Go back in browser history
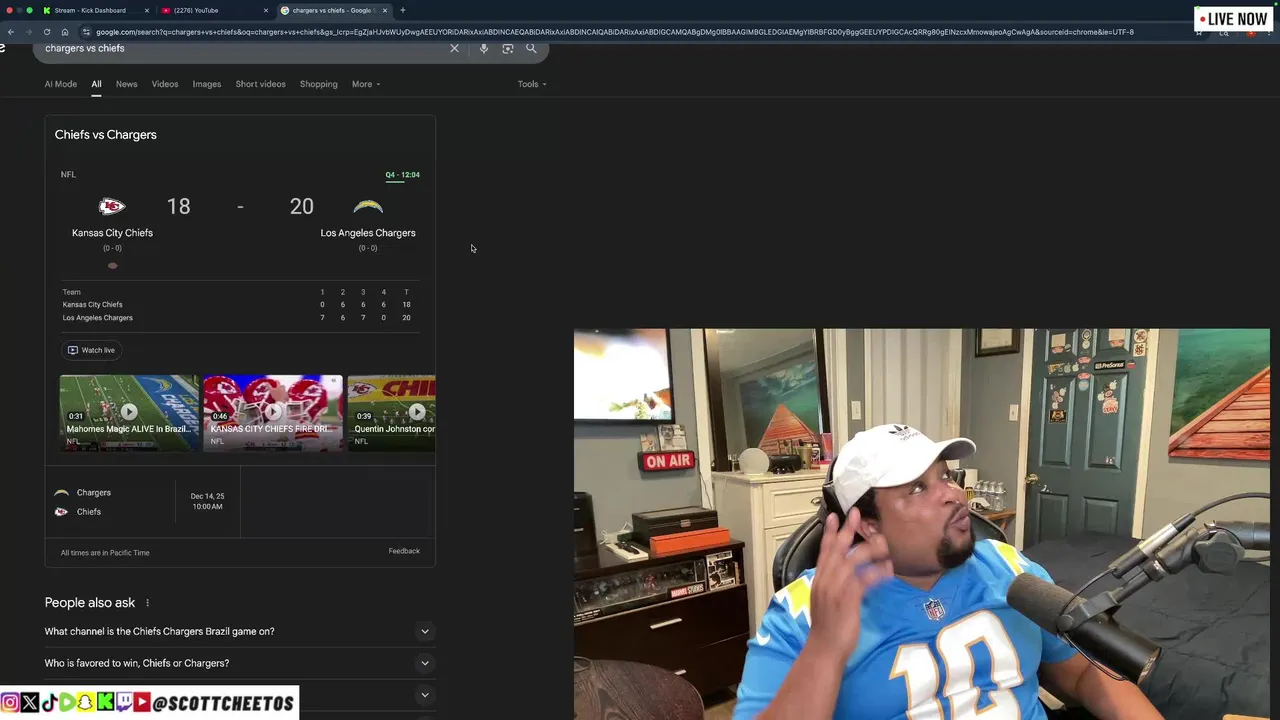1280x720 pixels. [11, 32]
